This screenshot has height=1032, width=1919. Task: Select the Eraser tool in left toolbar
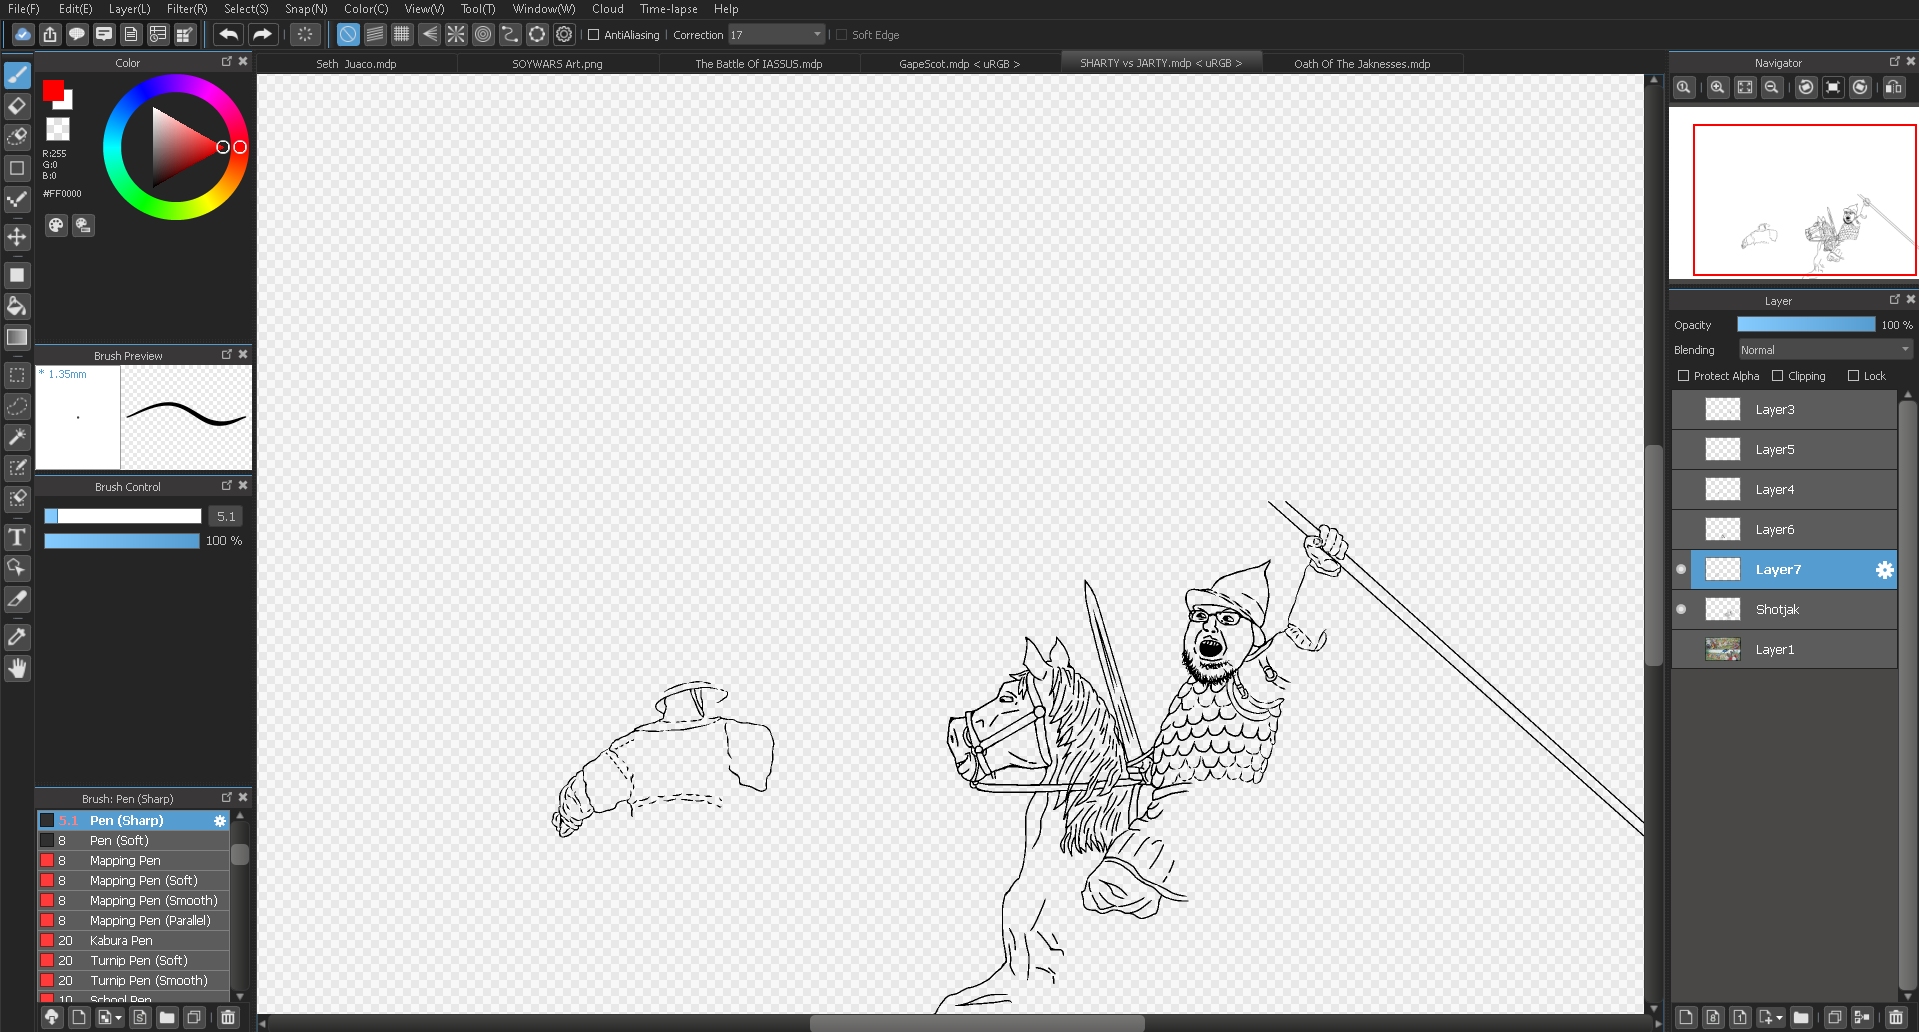[17, 106]
